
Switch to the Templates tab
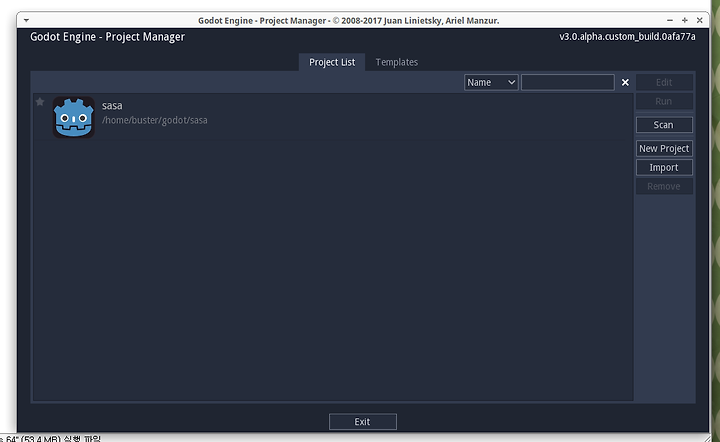[x=397, y=62]
